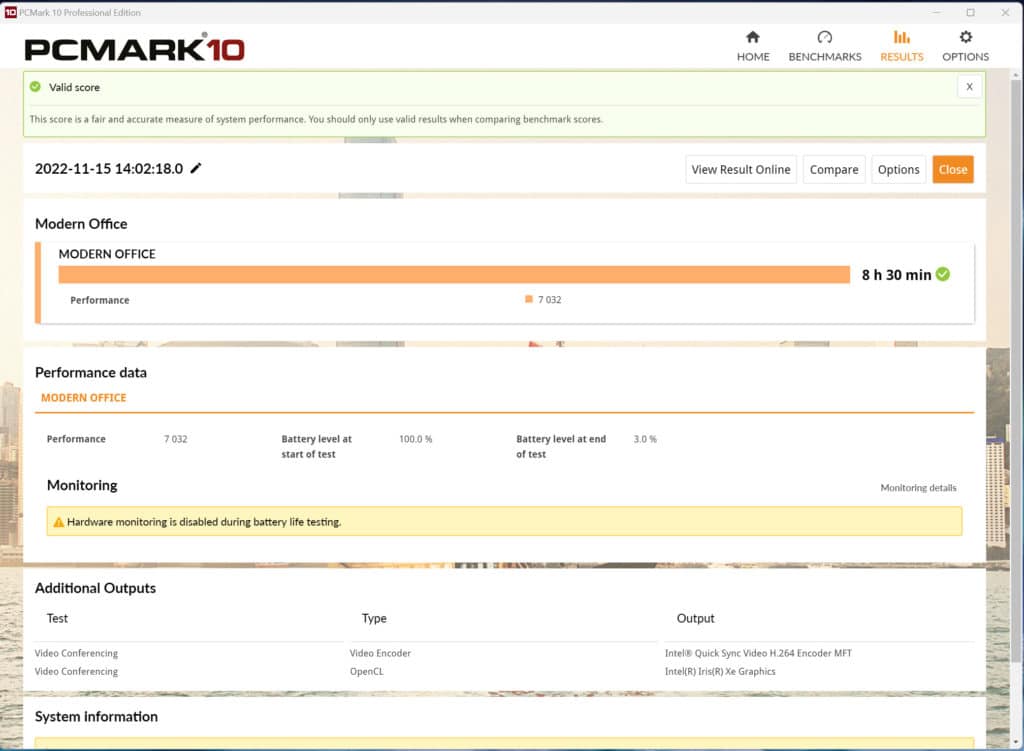Click the Battery level at start of test label

(x=317, y=447)
